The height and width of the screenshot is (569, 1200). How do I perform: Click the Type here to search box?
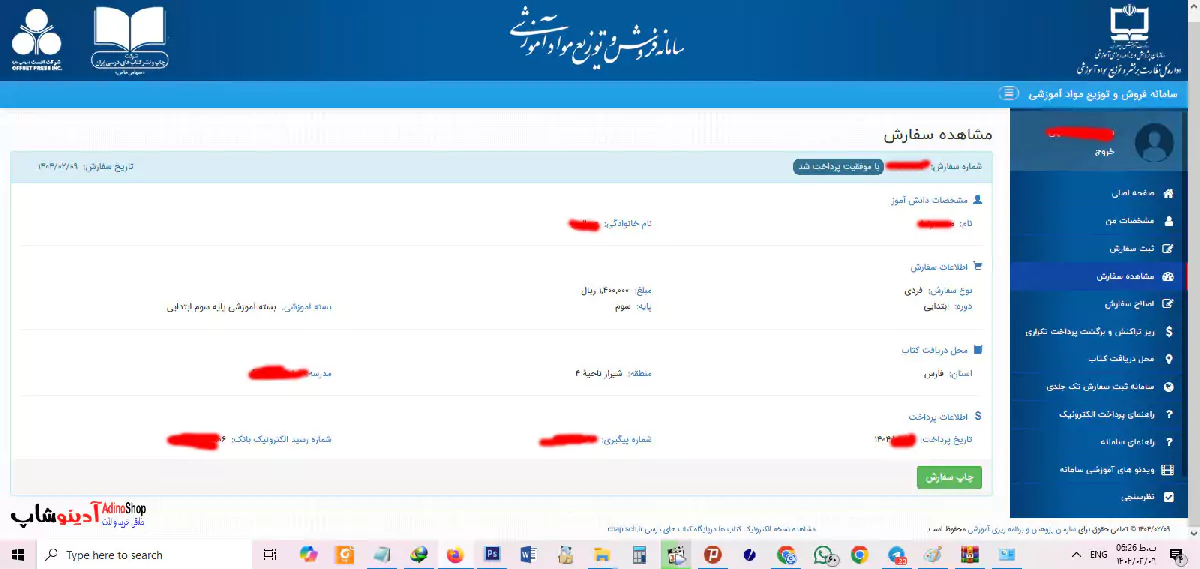point(142,555)
